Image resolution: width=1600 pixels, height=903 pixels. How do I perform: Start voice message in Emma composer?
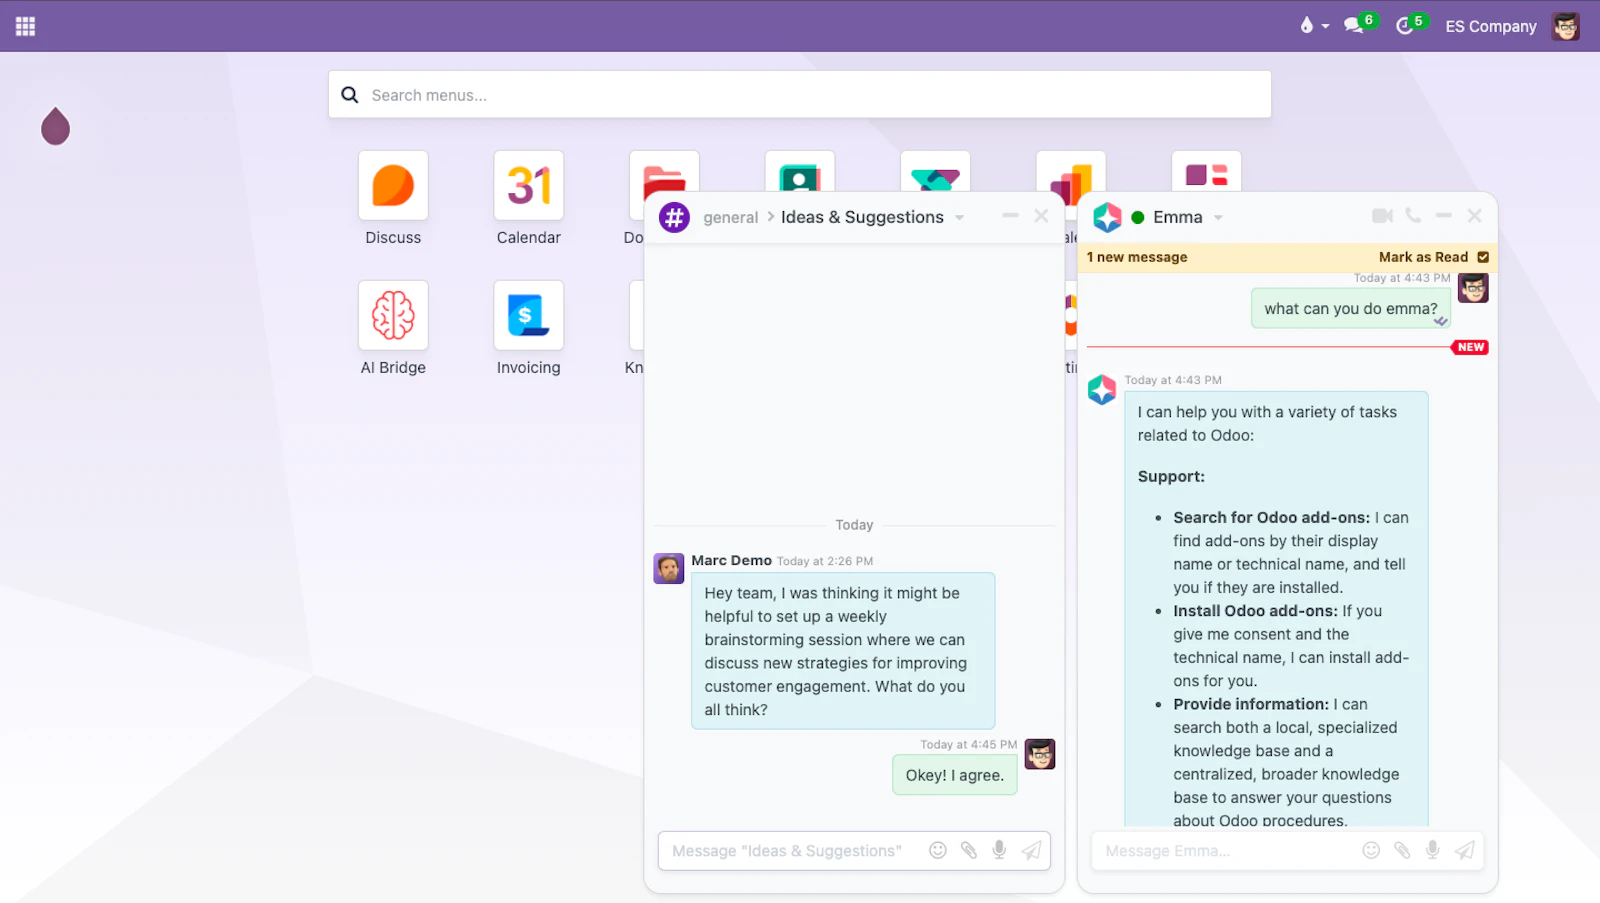click(x=1433, y=850)
